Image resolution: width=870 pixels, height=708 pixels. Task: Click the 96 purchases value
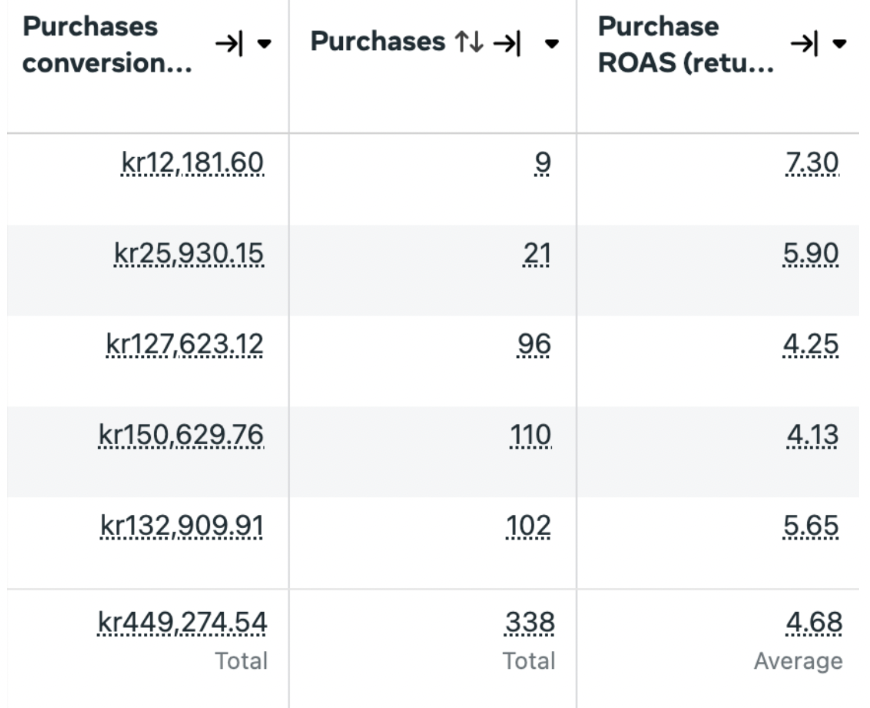534,345
